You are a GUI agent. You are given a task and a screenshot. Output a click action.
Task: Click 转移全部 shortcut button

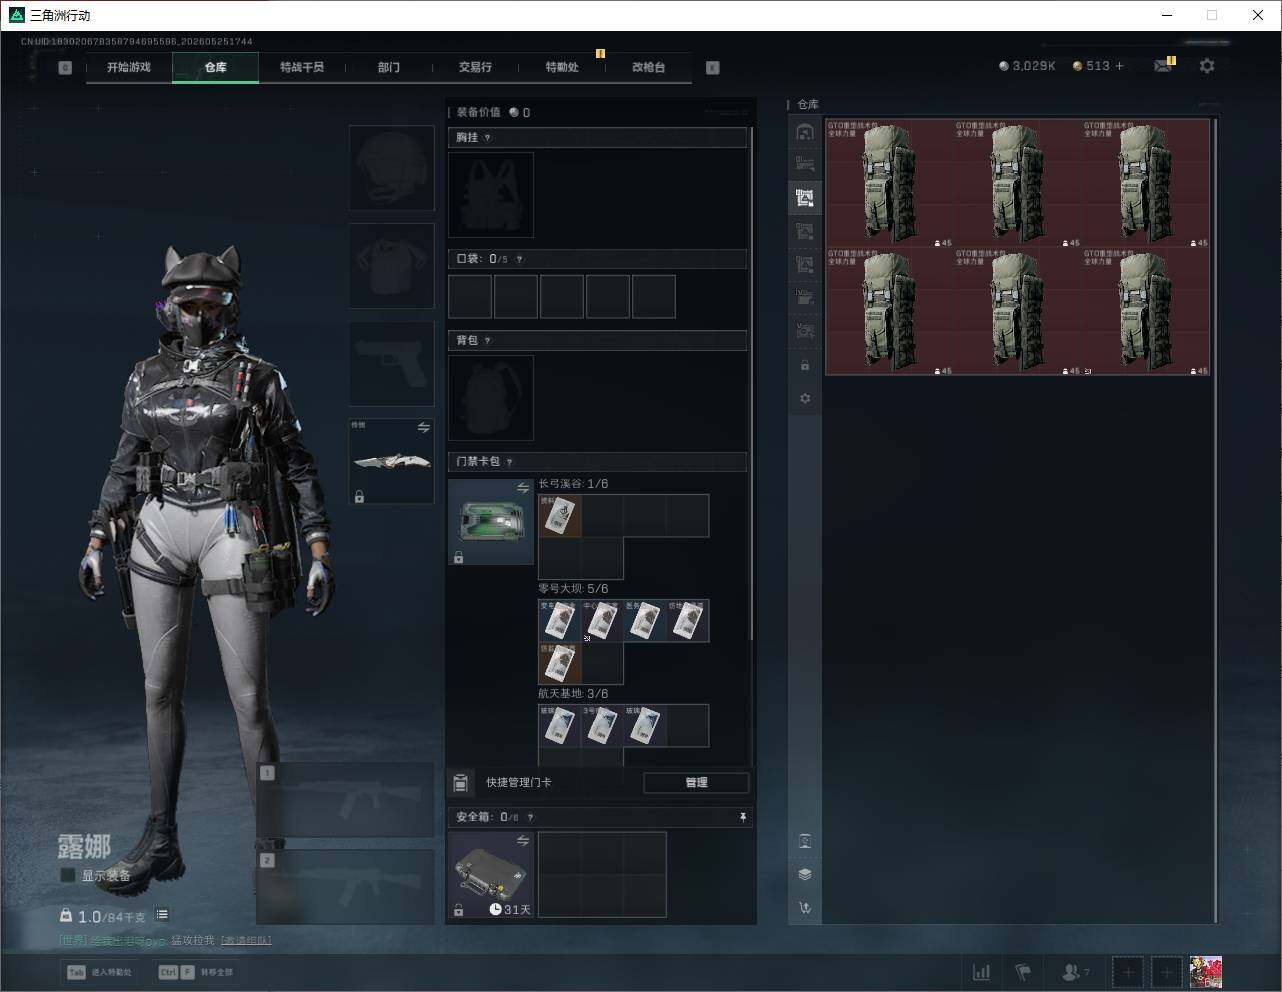pyautogui.click(x=198, y=972)
